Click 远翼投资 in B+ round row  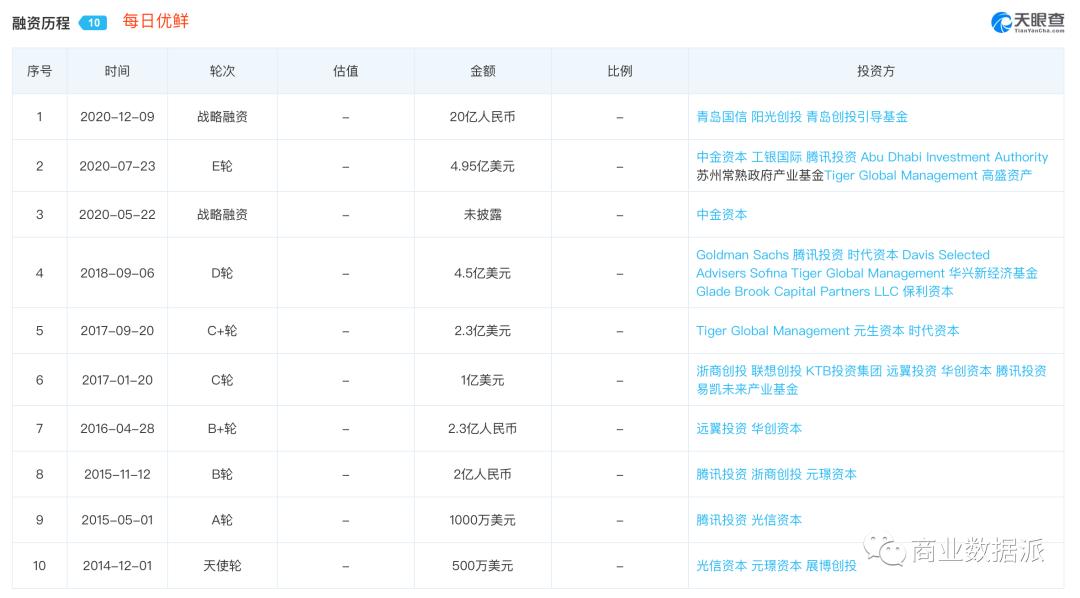click(x=721, y=429)
